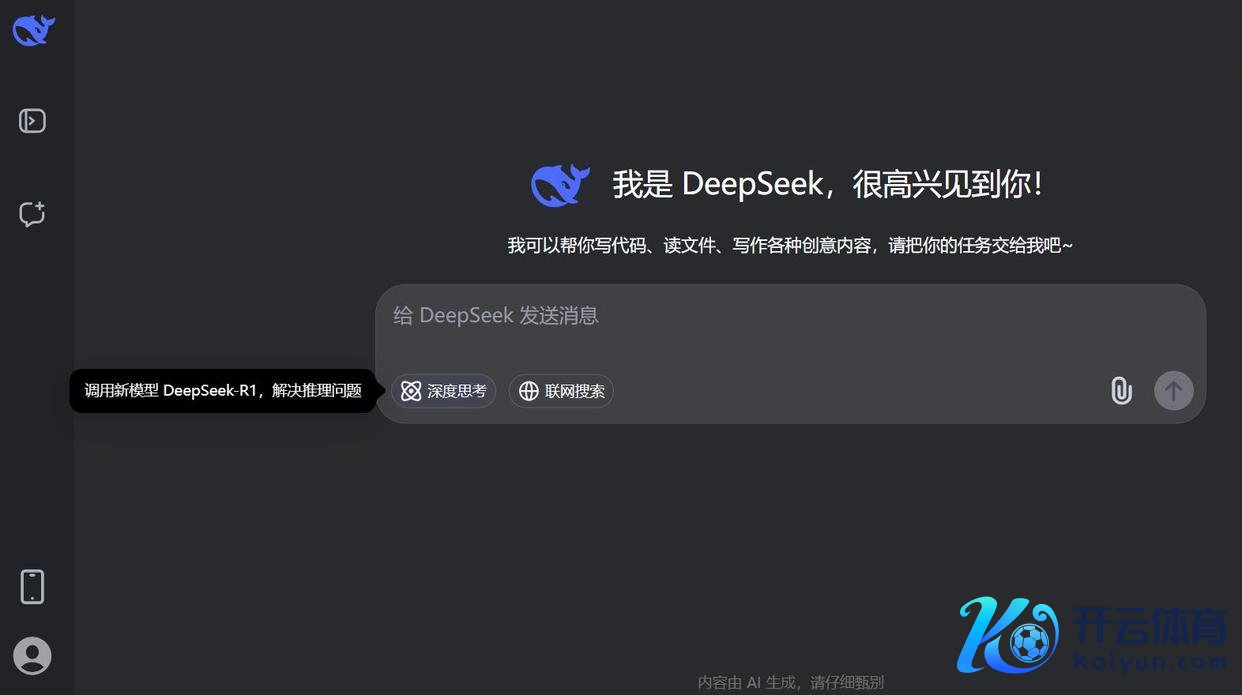Expand the collapsed sidebar panel
Screen dimensions: 1242x695
pos(33,121)
